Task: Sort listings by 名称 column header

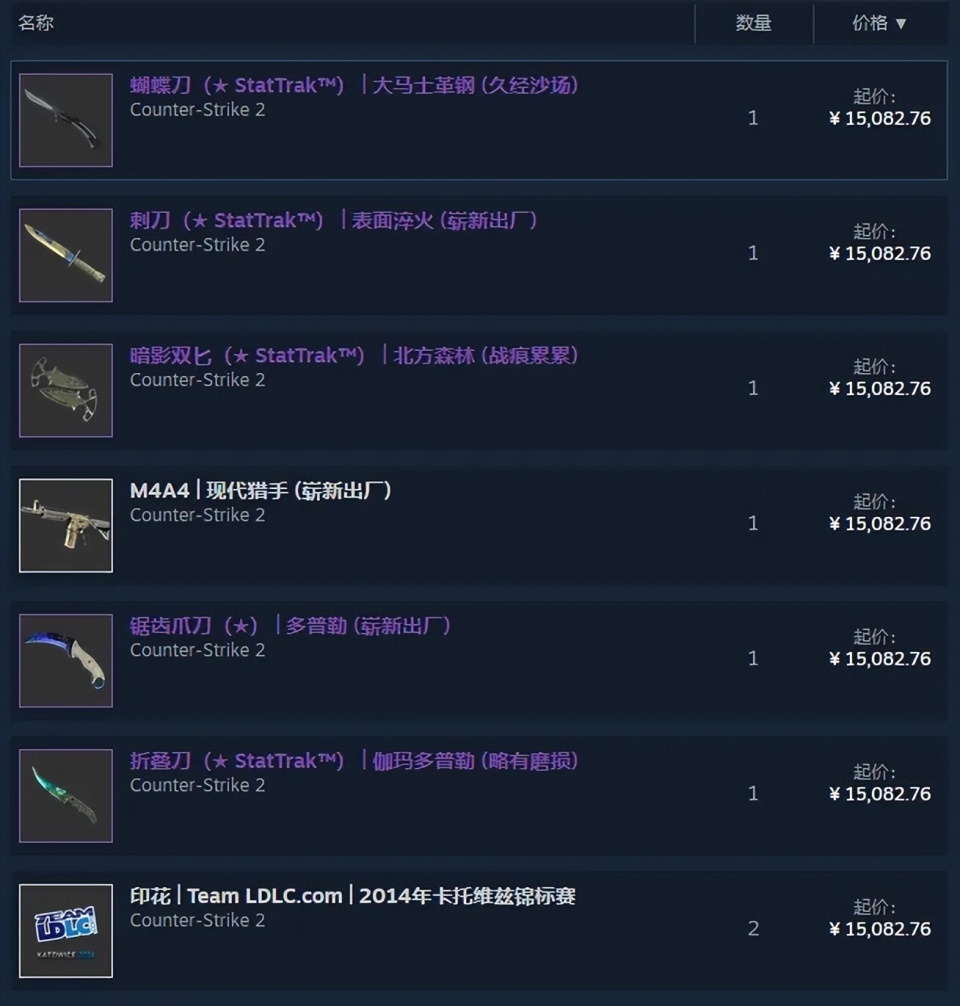Action: coord(36,23)
